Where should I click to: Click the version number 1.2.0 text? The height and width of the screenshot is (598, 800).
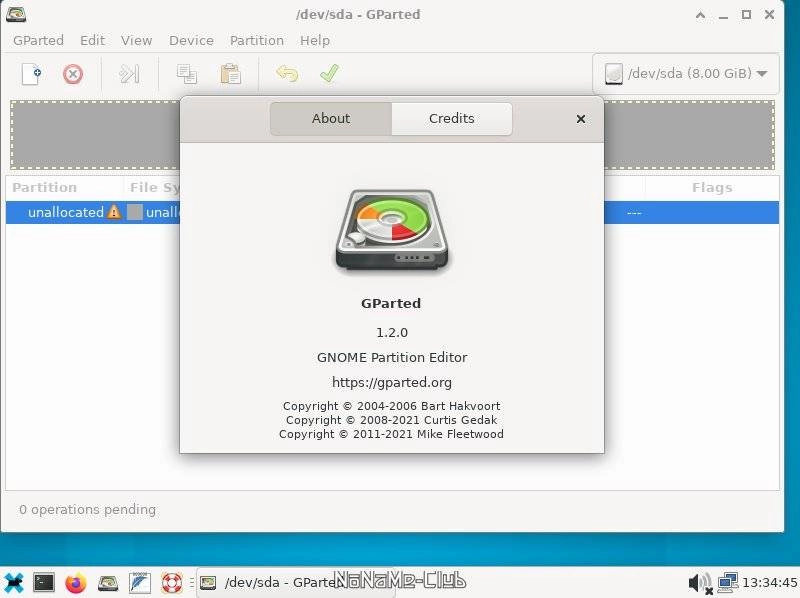click(x=392, y=333)
